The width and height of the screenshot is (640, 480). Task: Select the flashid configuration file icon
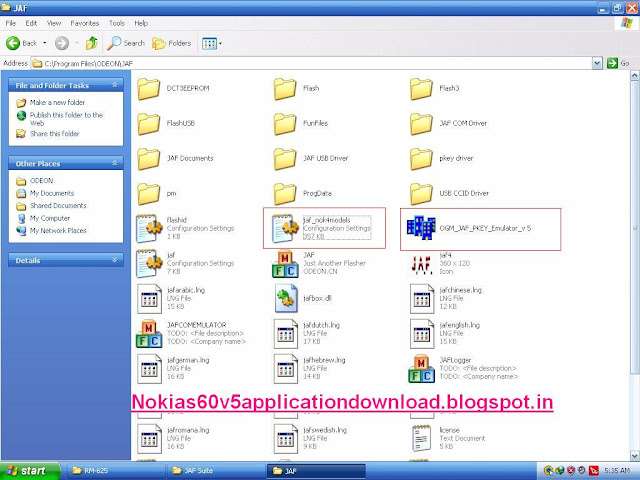[x=149, y=229]
